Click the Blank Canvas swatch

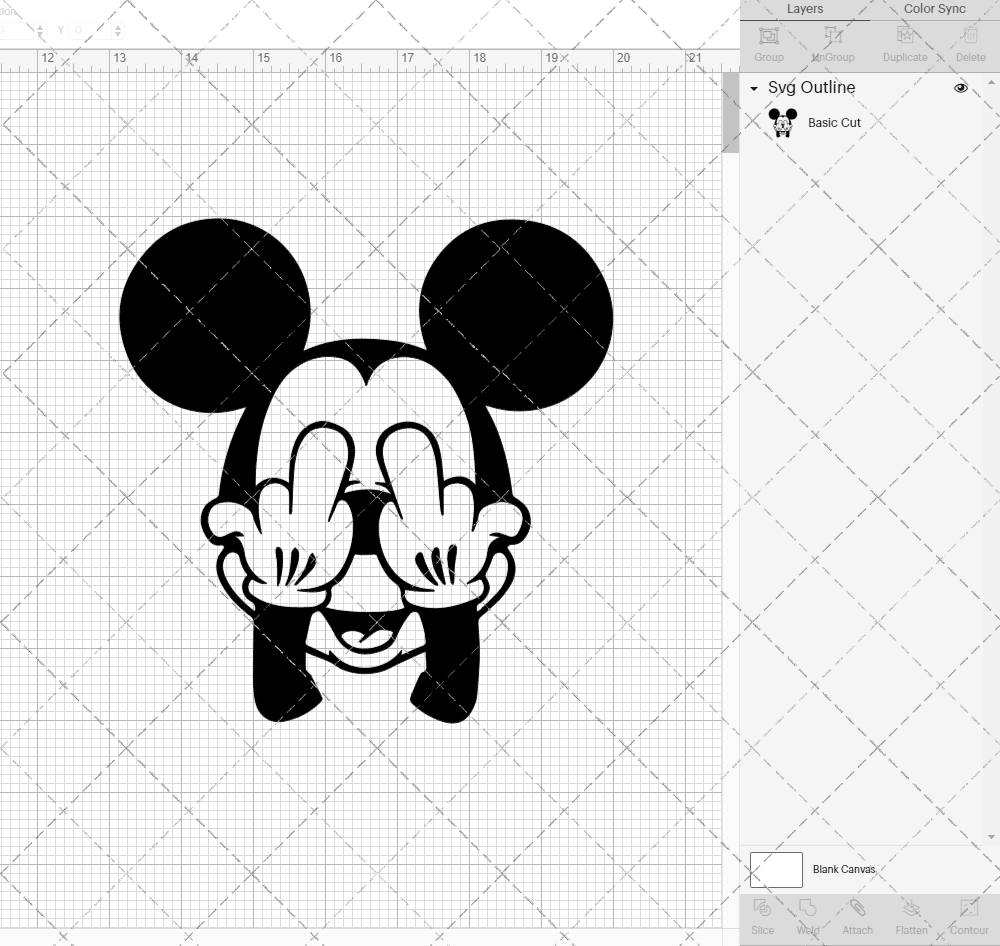[776, 869]
